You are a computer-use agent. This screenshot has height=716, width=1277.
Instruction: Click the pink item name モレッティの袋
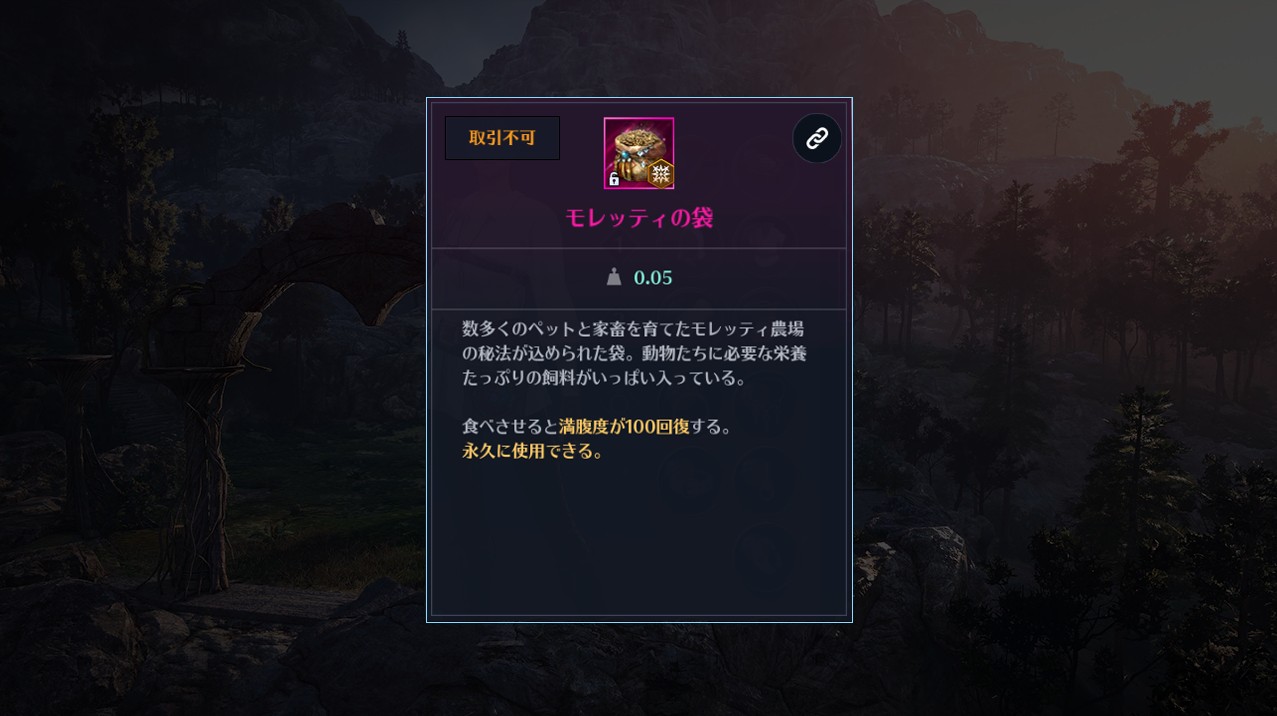click(639, 217)
